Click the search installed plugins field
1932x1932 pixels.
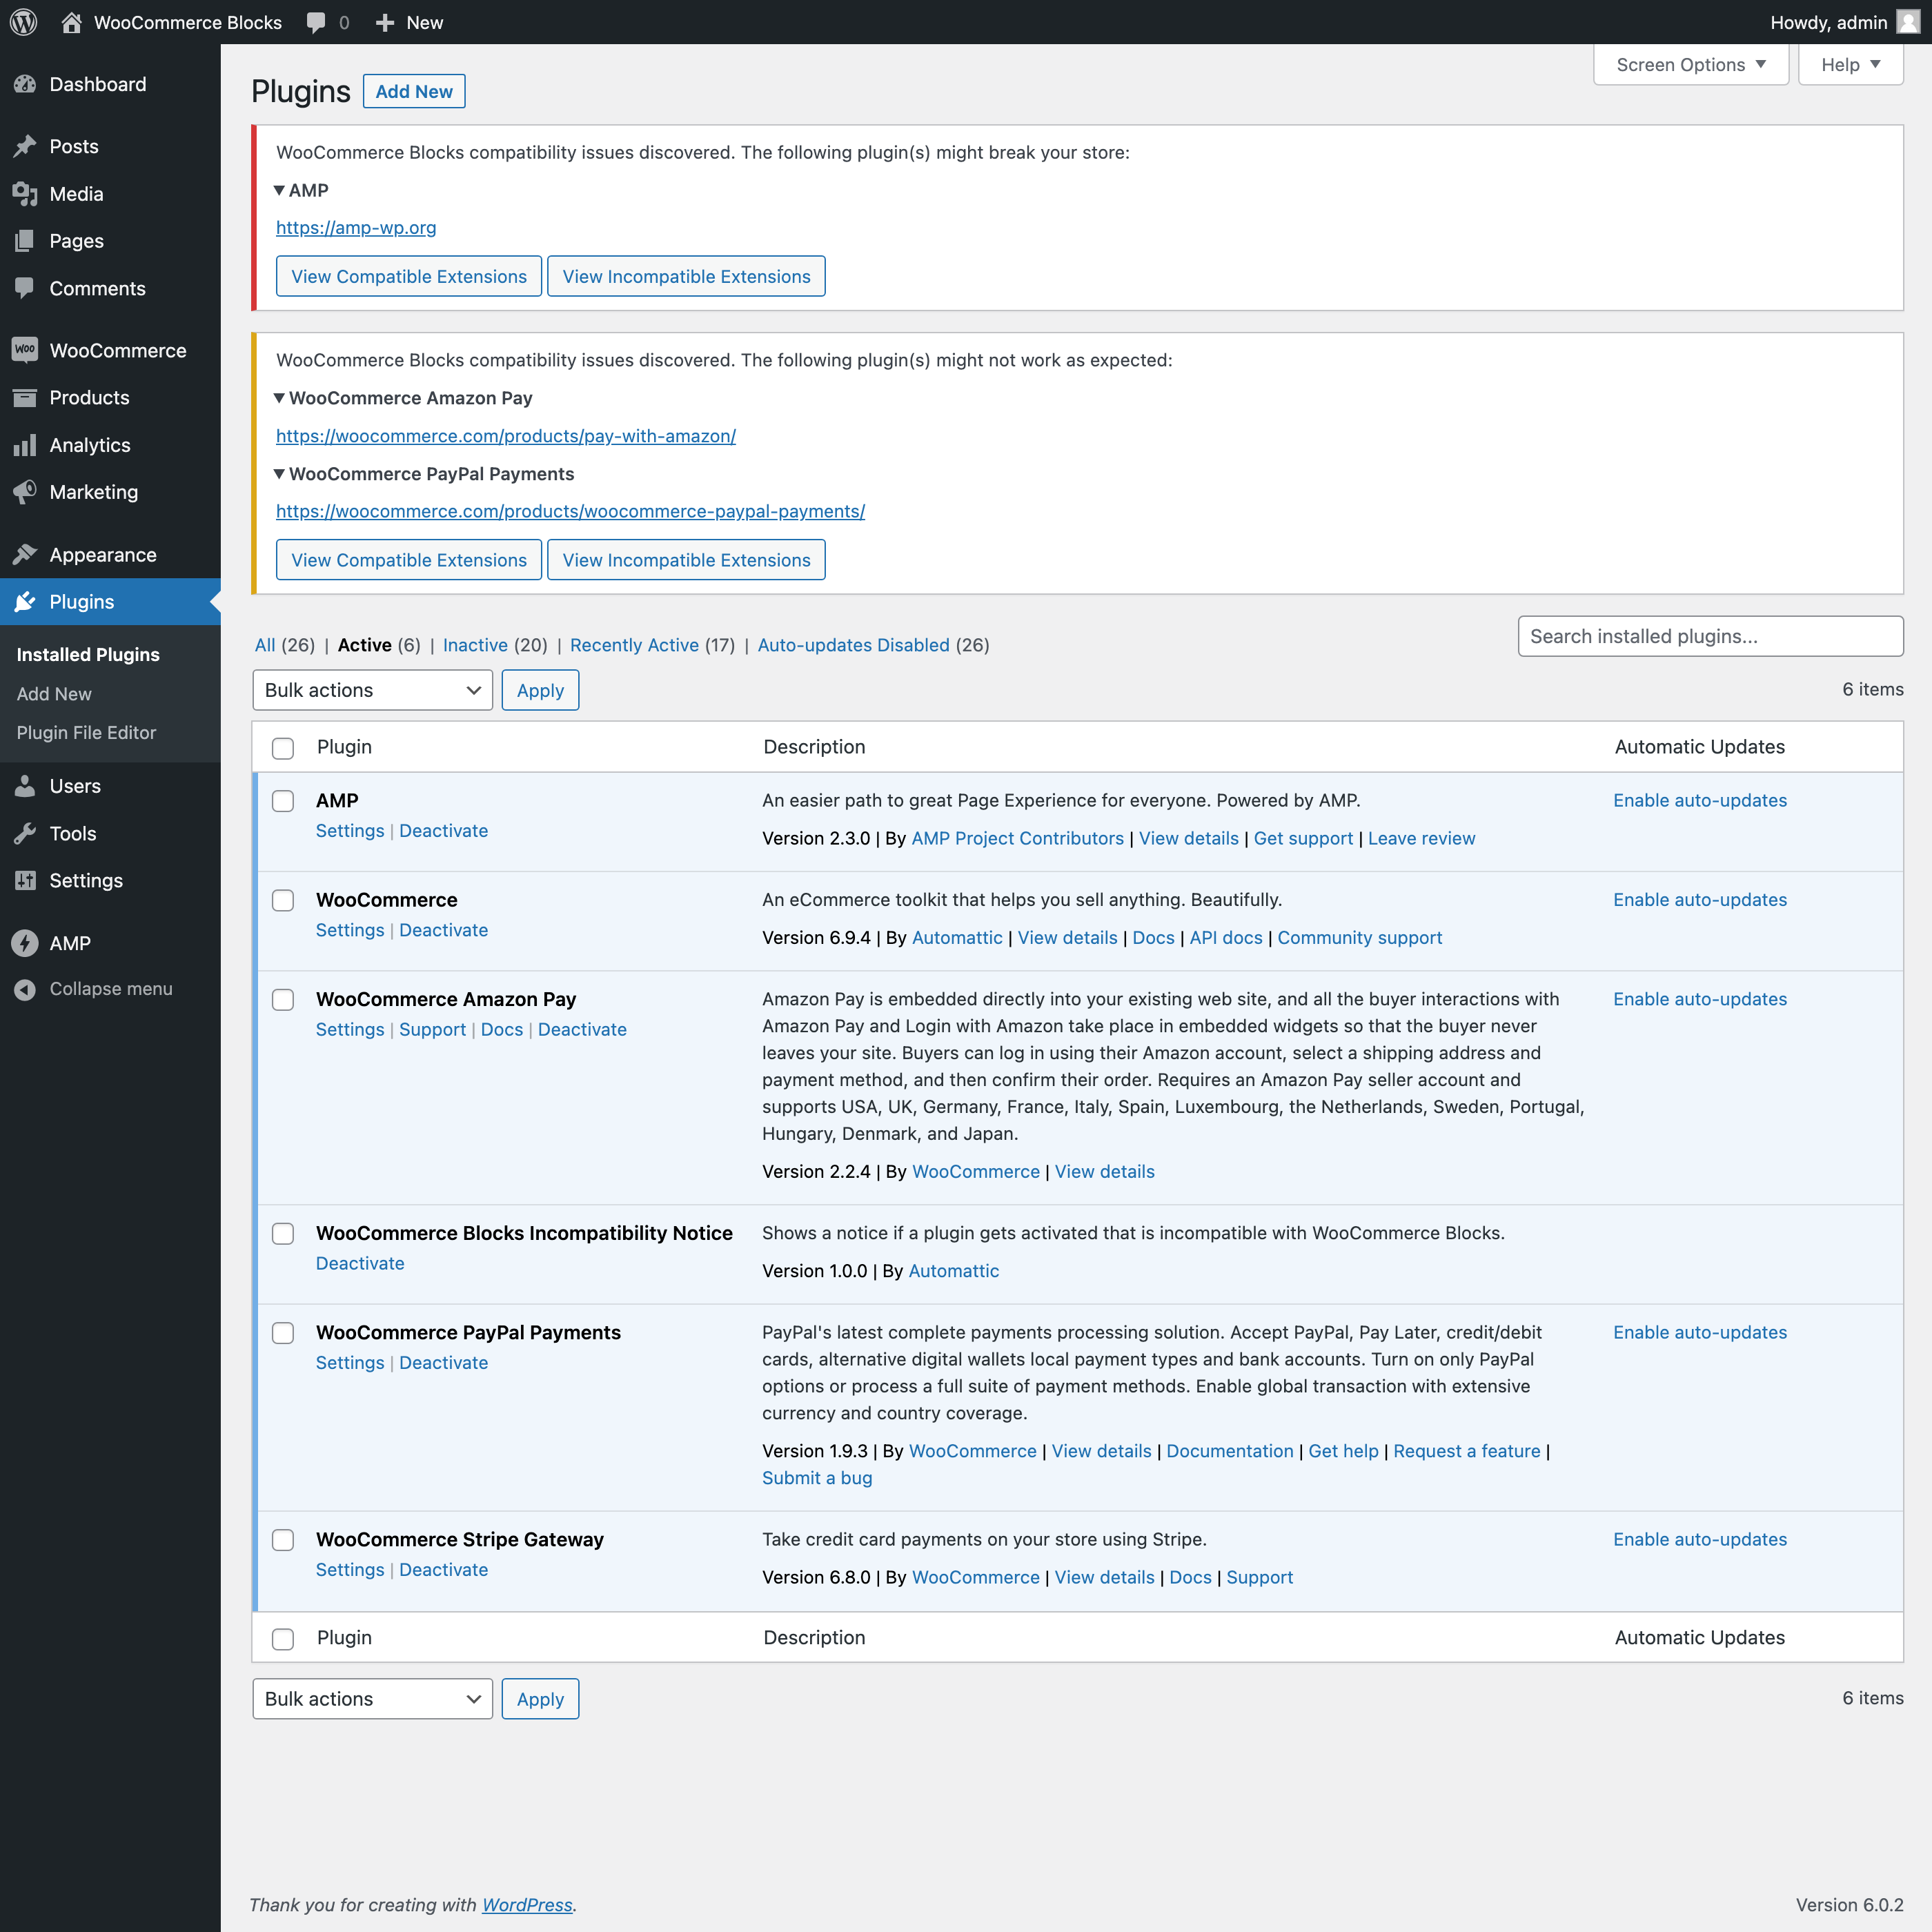coord(1710,636)
